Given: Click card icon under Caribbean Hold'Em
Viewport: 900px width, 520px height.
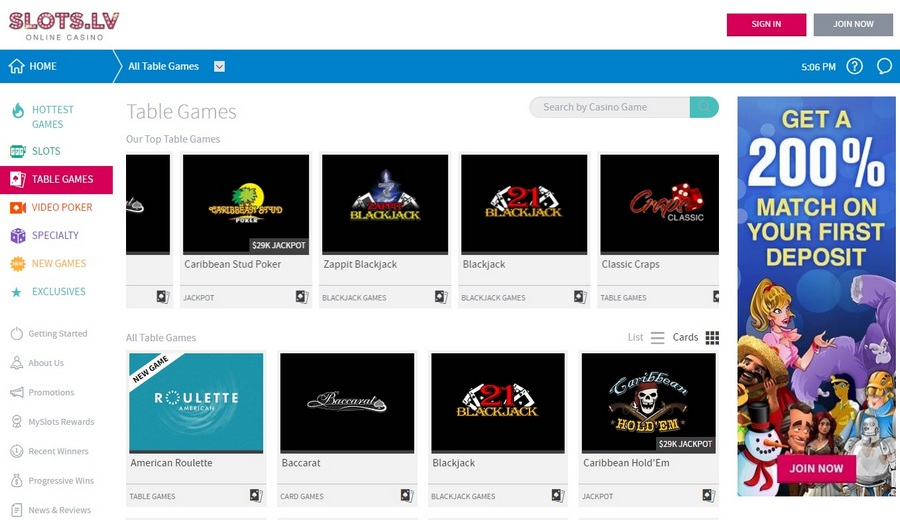Looking at the screenshot, I should tap(709, 495).
